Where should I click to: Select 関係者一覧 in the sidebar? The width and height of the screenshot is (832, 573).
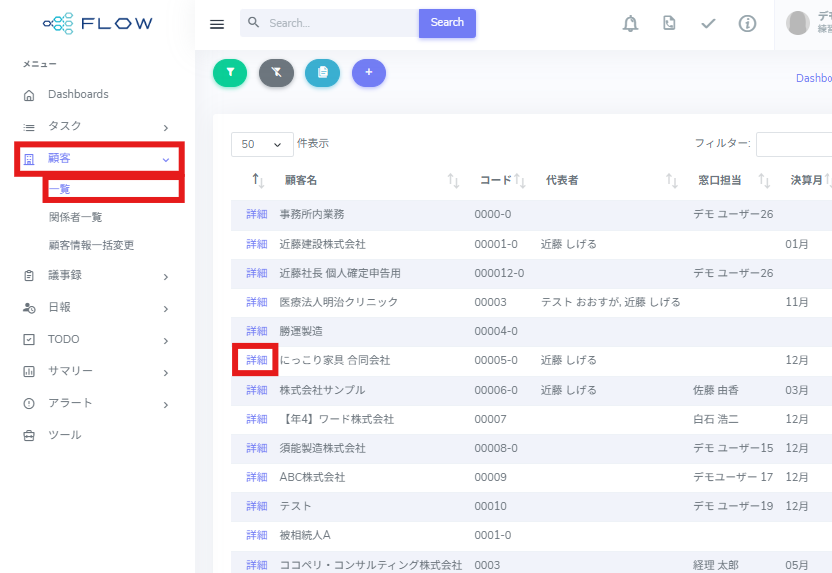pos(75,217)
